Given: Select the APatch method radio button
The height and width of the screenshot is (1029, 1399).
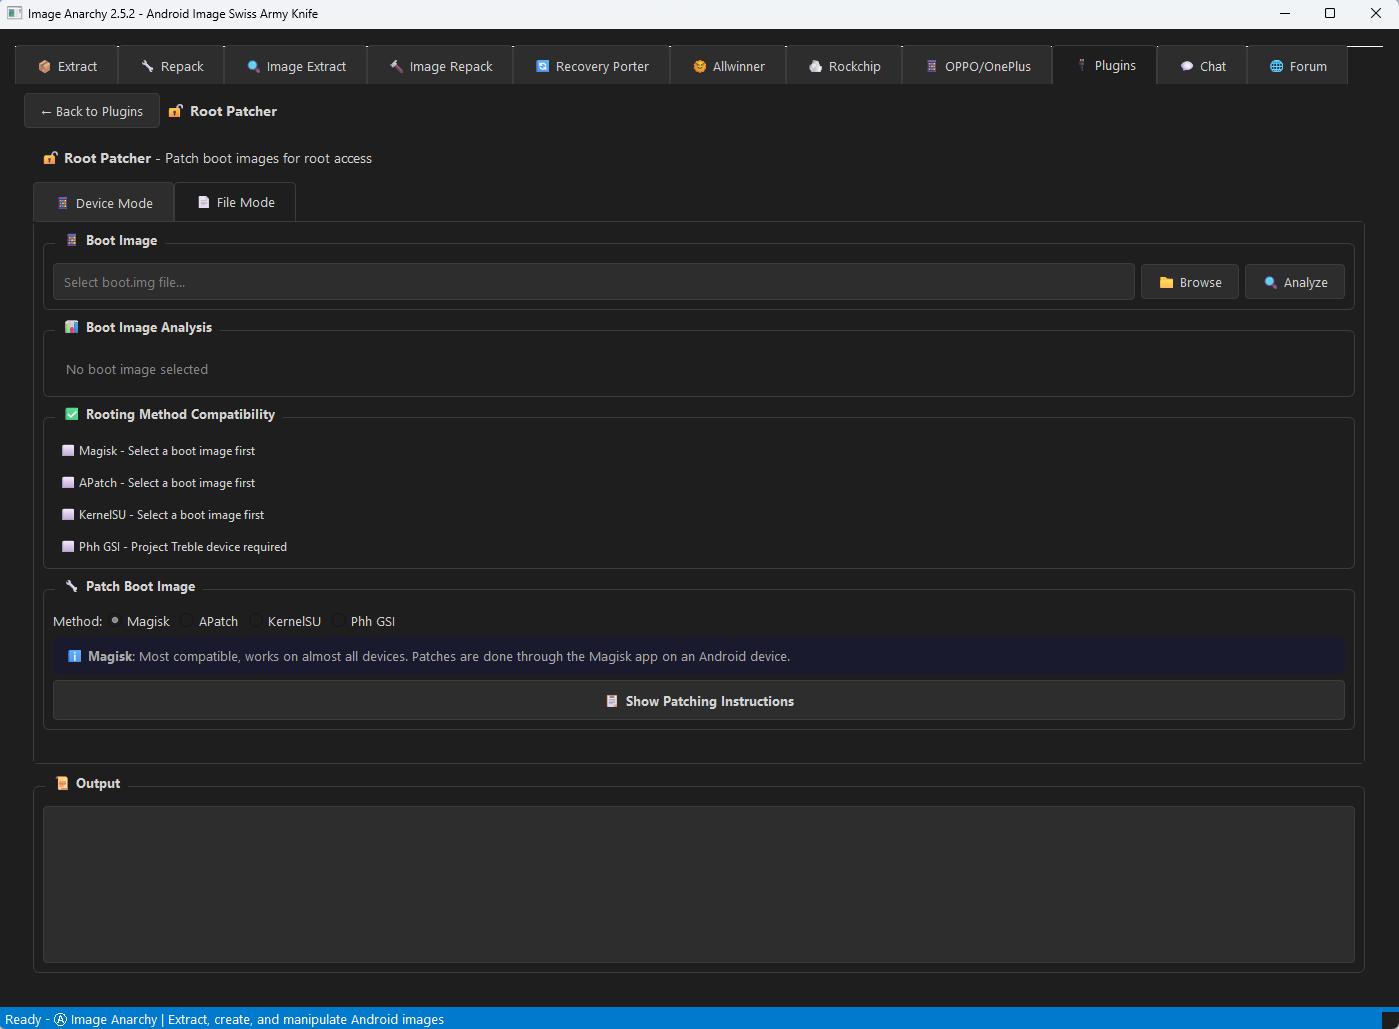Looking at the screenshot, I should pyautogui.click(x=188, y=621).
